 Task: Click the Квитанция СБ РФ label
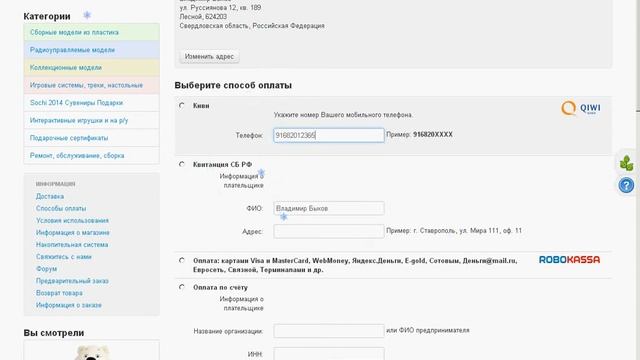tap(222, 164)
